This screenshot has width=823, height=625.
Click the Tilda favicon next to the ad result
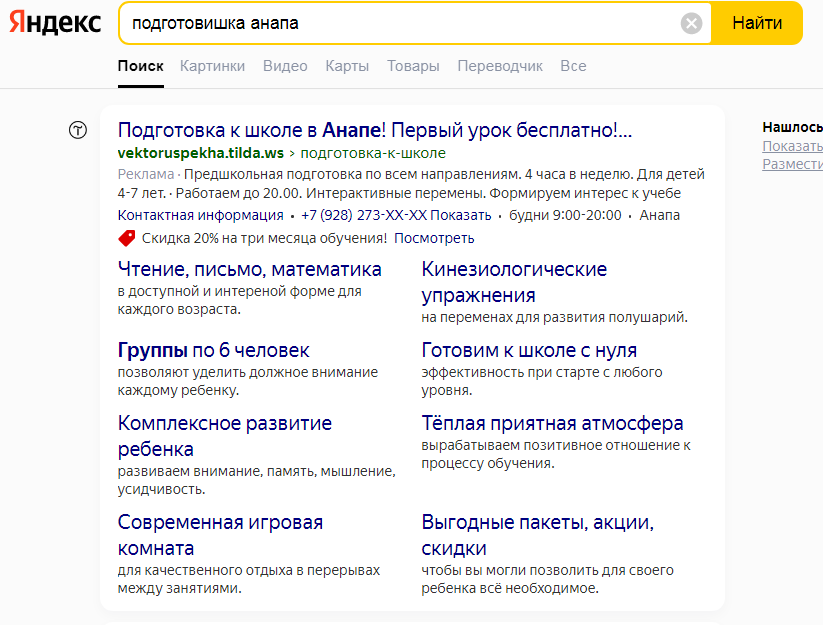click(x=78, y=130)
